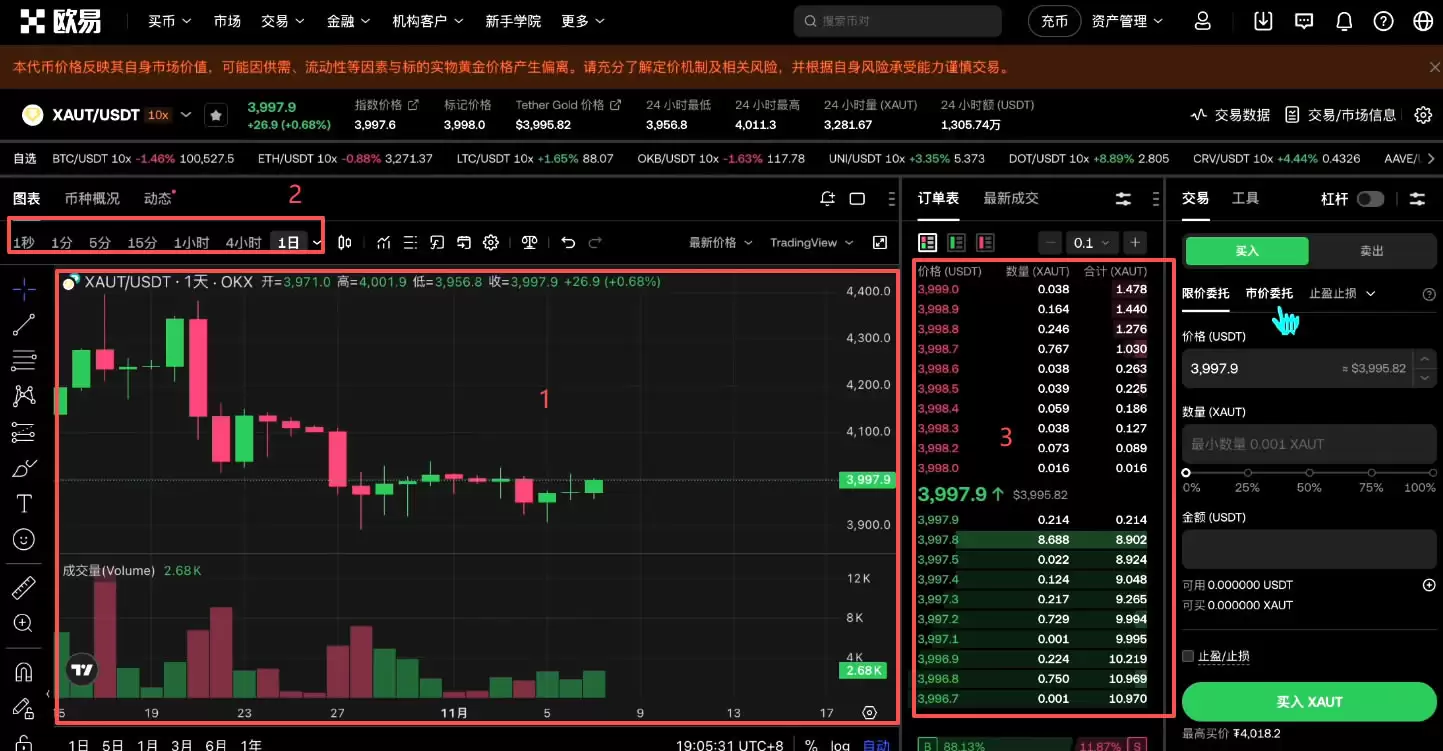Set order size slider to 50%
The height and width of the screenshot is (751, 1443).
pyautogui.click(x=1308, y=473)
